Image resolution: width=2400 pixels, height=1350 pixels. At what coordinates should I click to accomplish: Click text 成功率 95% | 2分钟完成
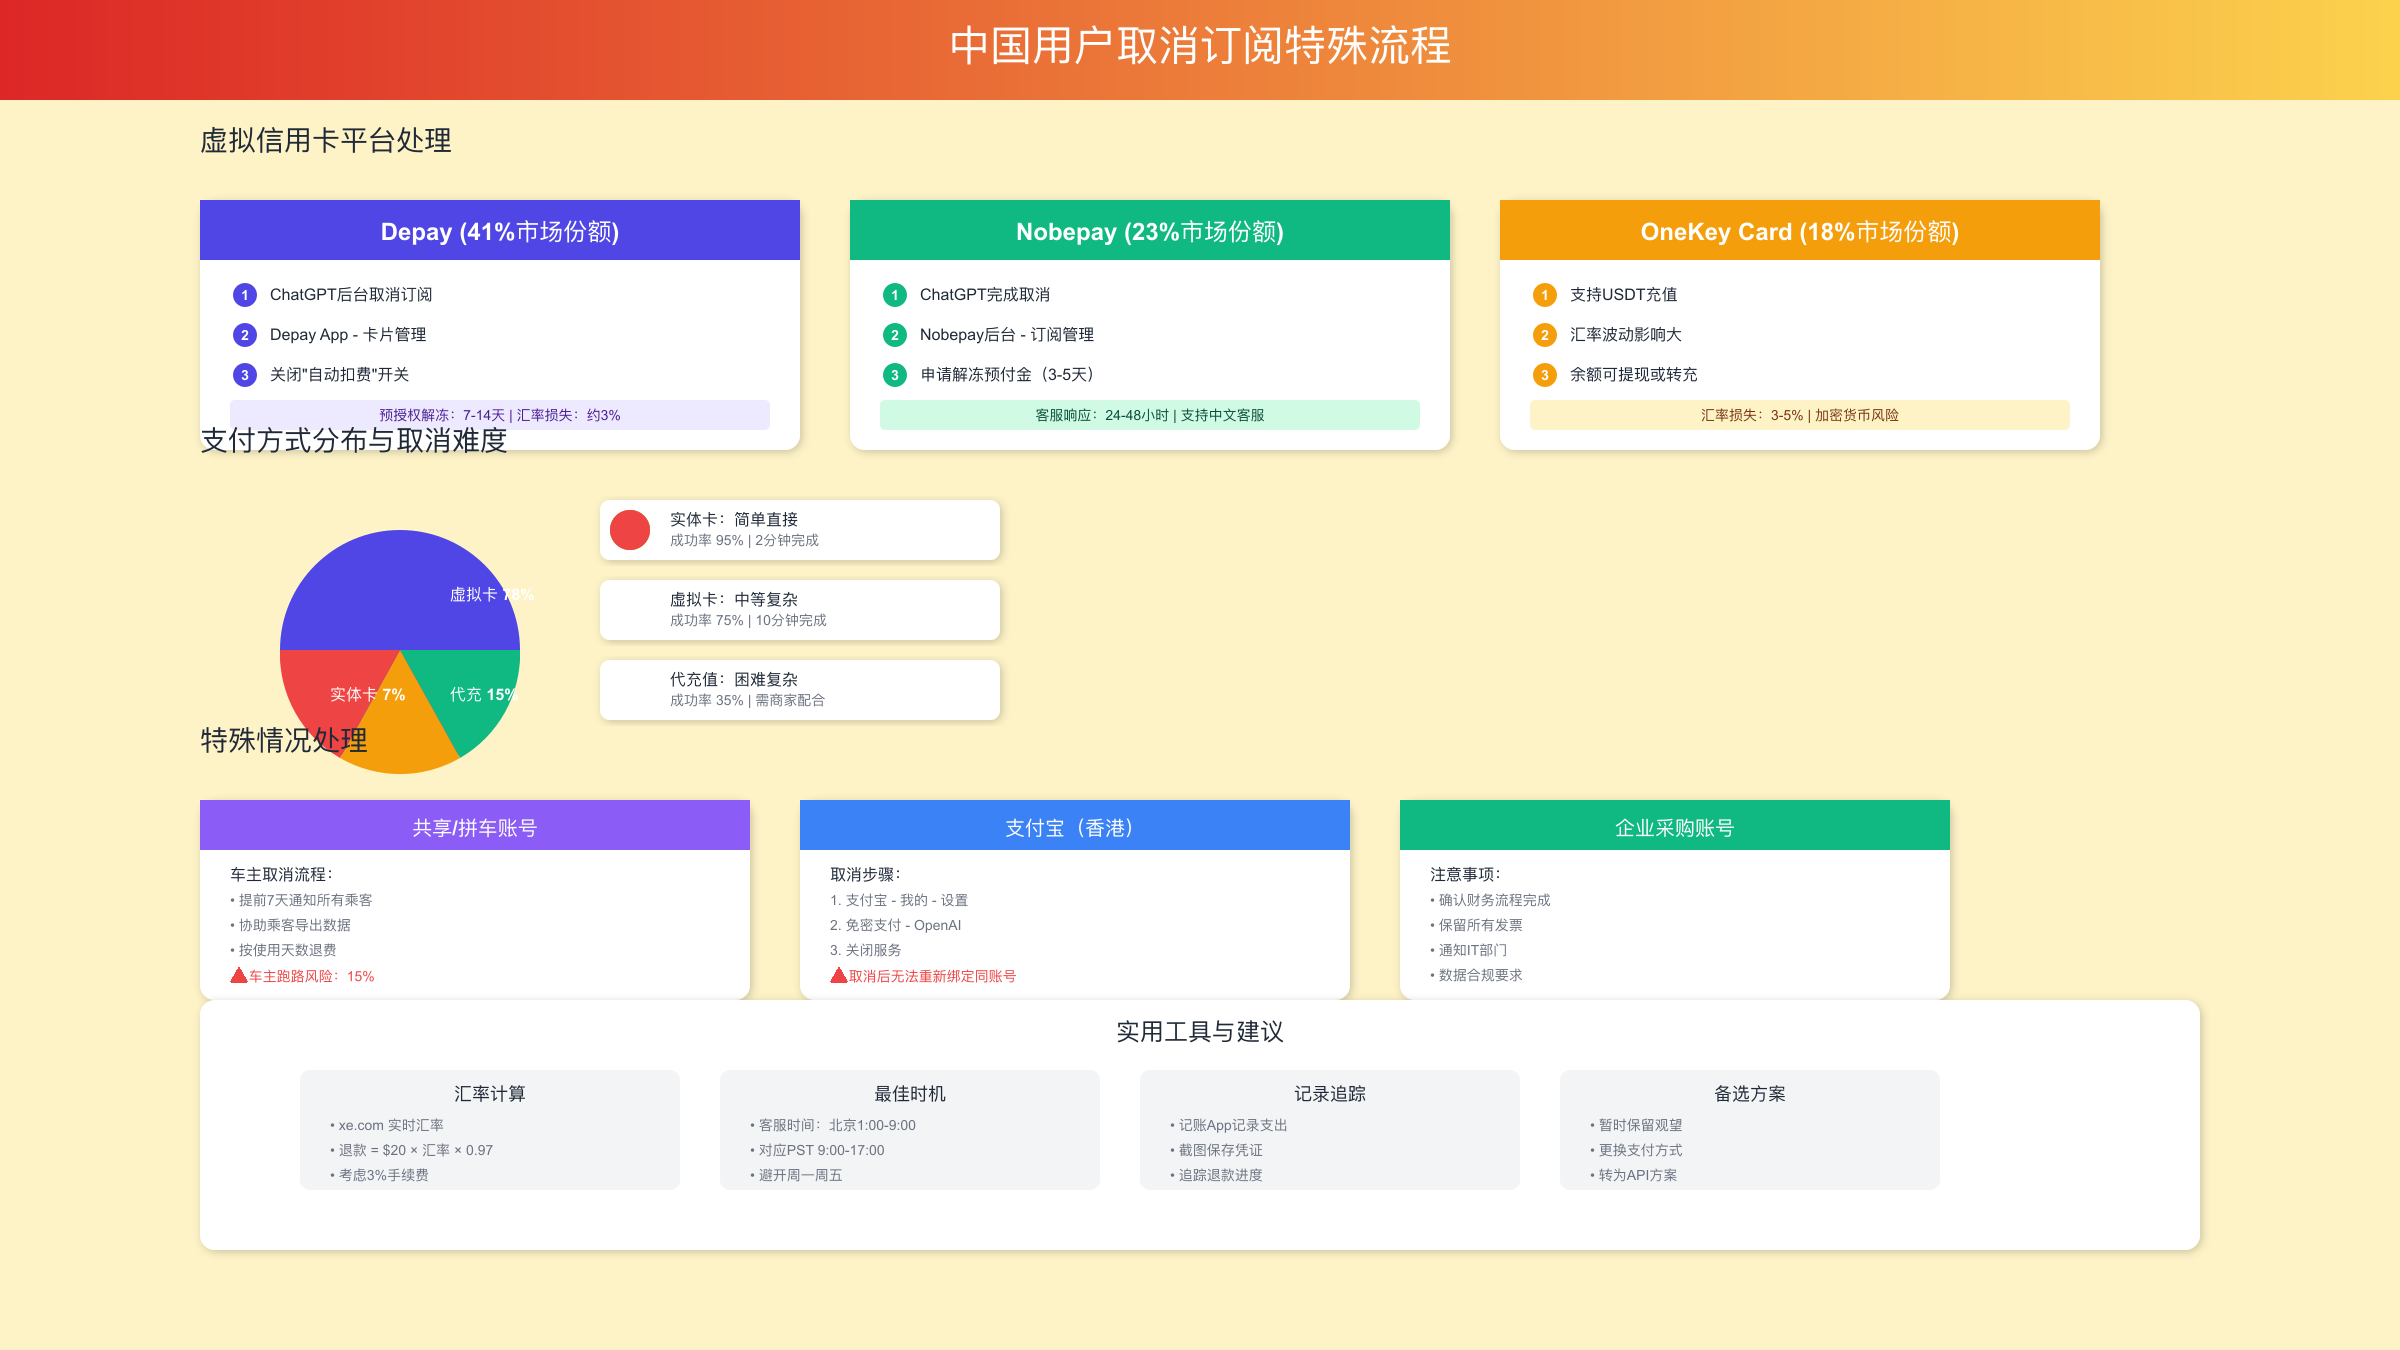744,540
